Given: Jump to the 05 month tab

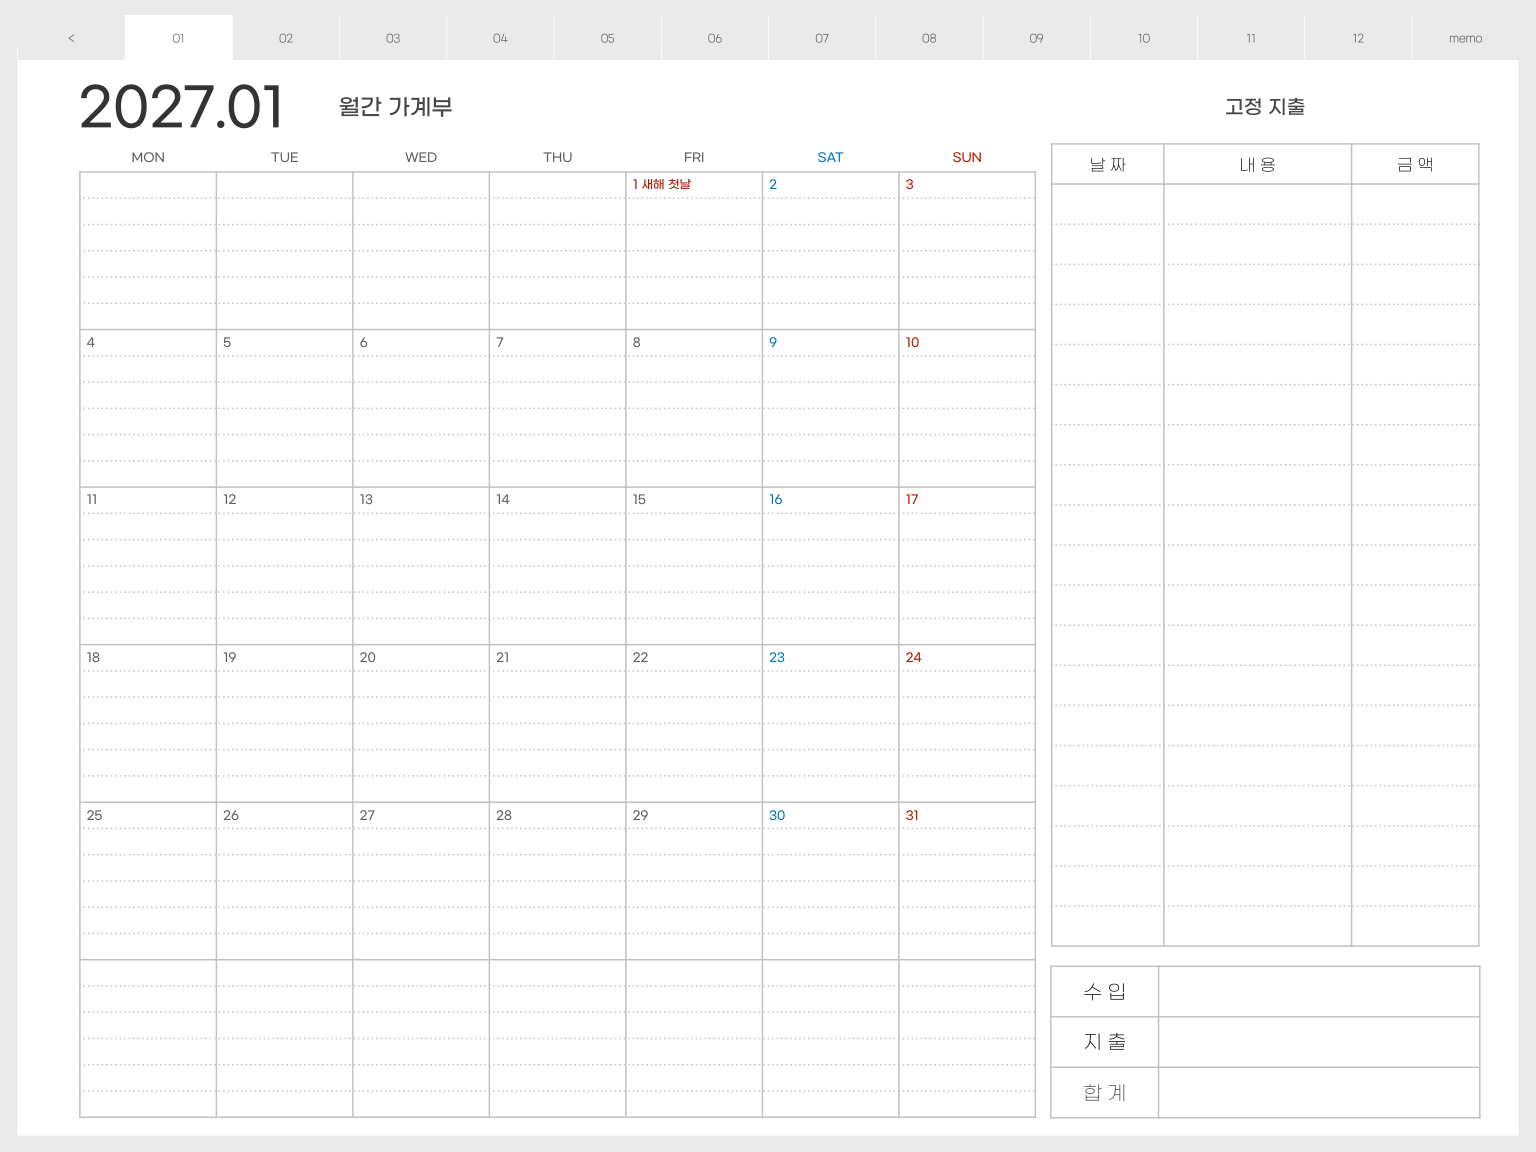Looking at the screenshot, I should tap(607, 38).
